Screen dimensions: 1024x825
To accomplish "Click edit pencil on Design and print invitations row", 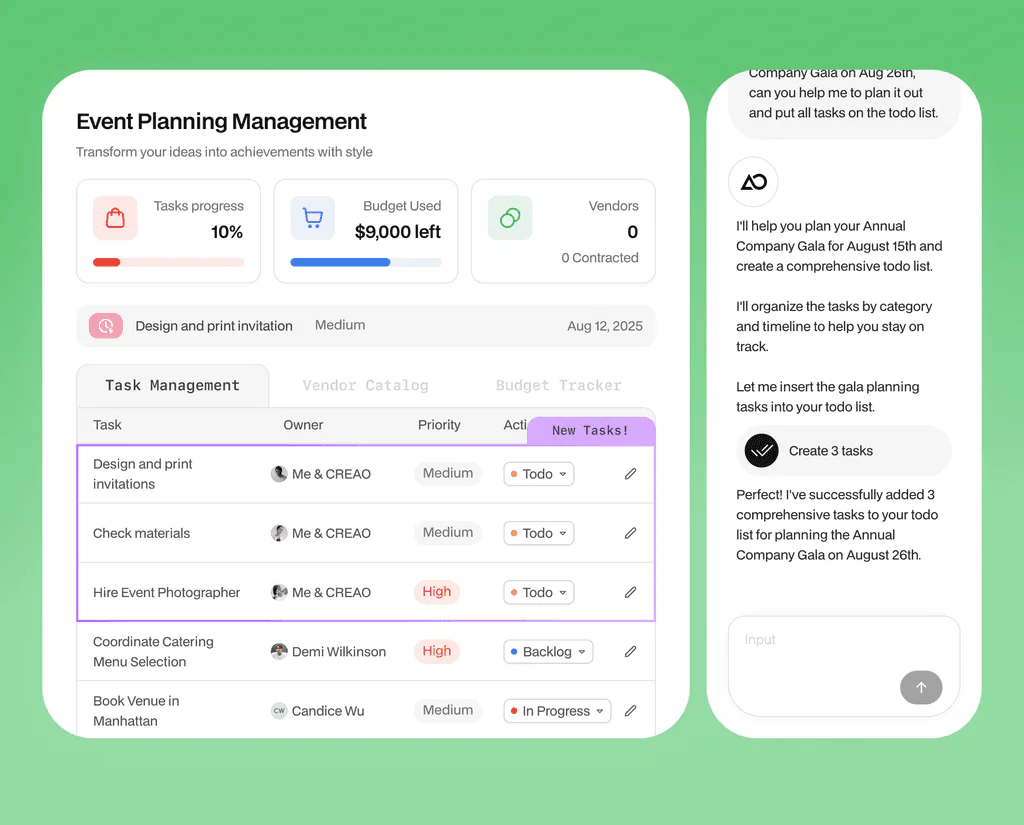I will (x=630, y=474).
